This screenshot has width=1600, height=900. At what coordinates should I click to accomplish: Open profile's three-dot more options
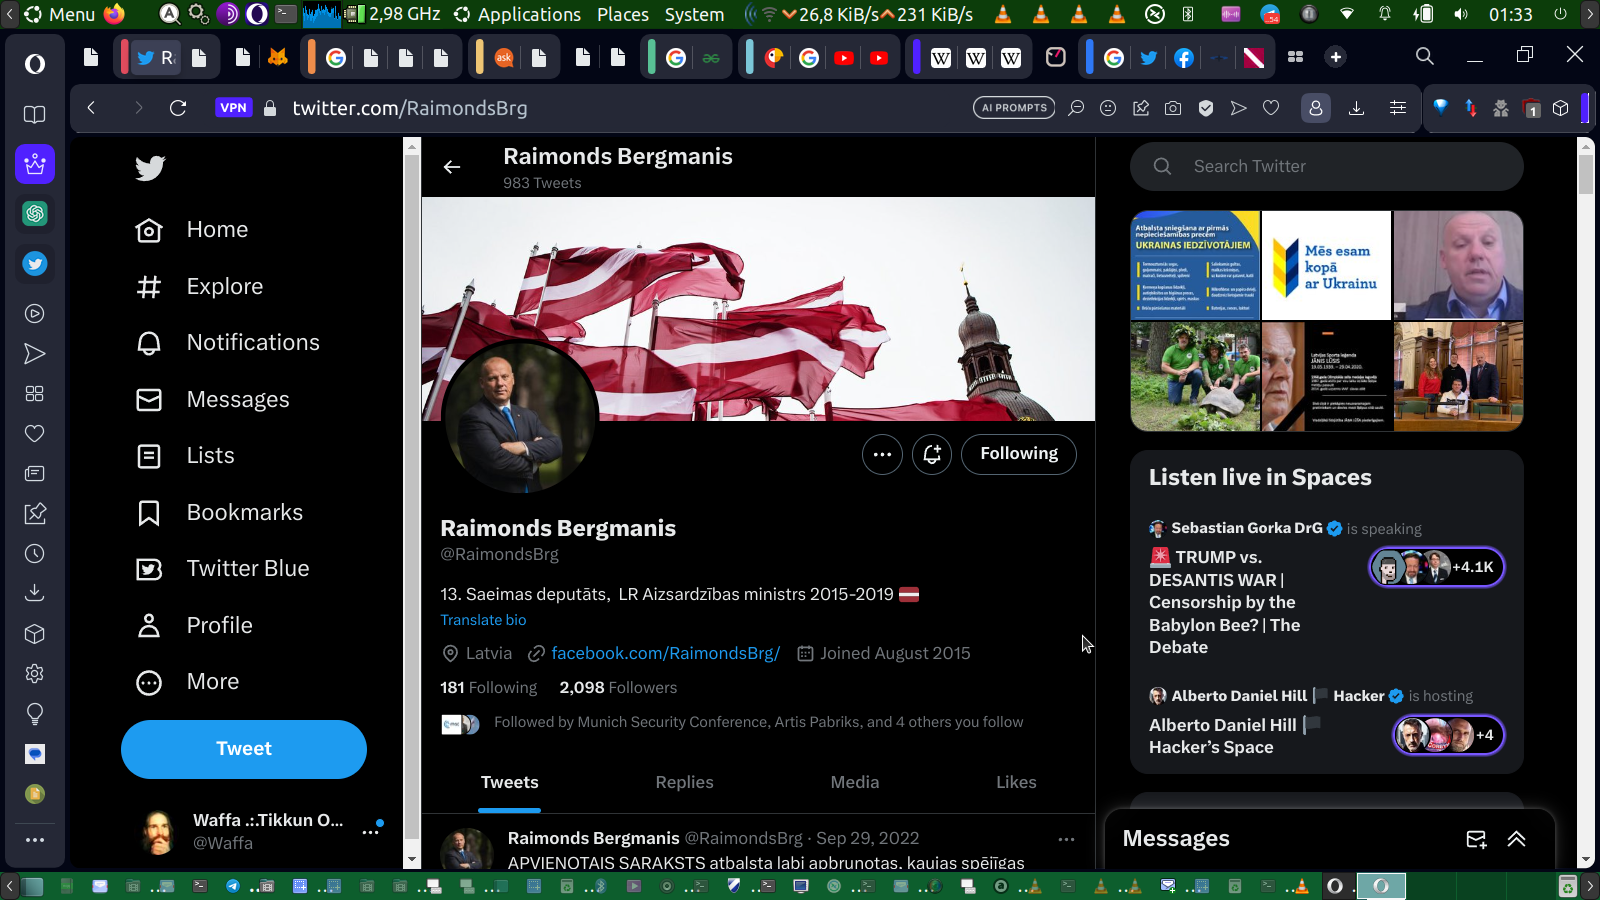[882, 454]
